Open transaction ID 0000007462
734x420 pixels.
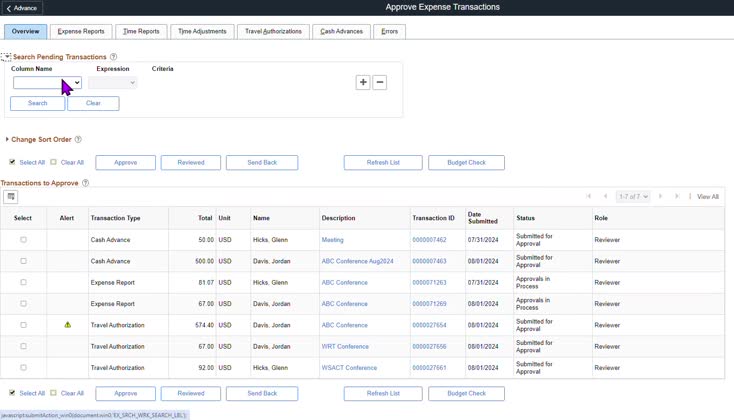click(429, 240)
